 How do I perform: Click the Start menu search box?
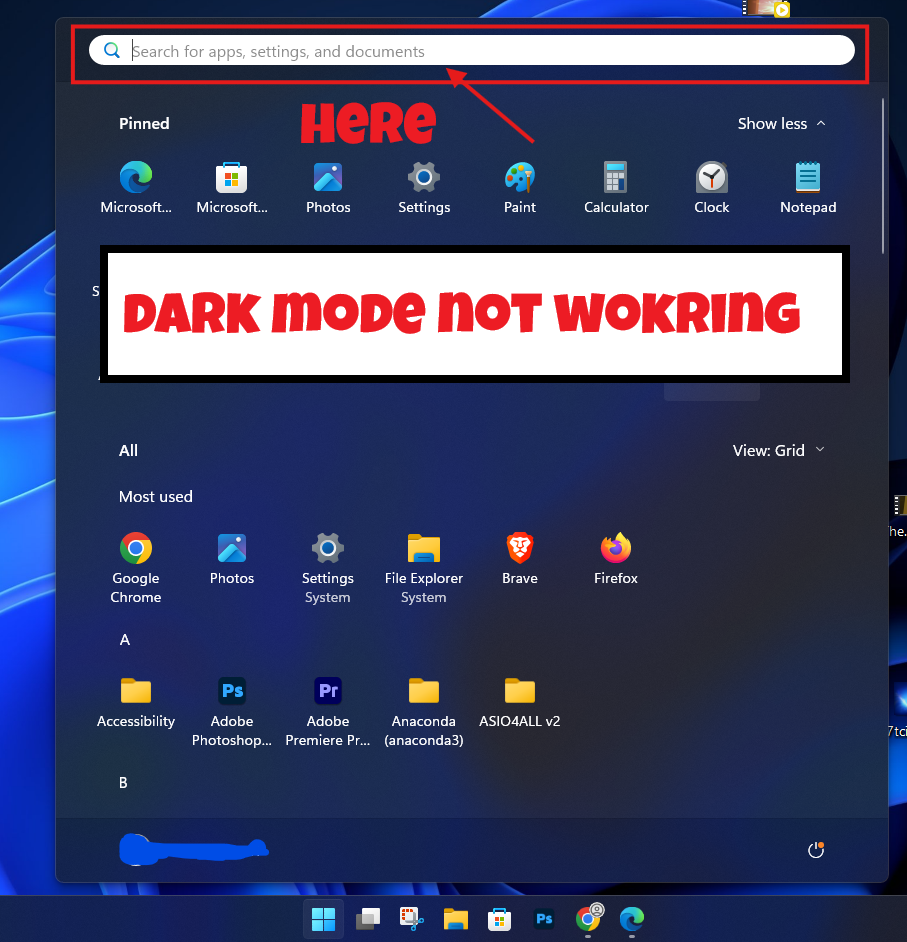click(472, 50)
